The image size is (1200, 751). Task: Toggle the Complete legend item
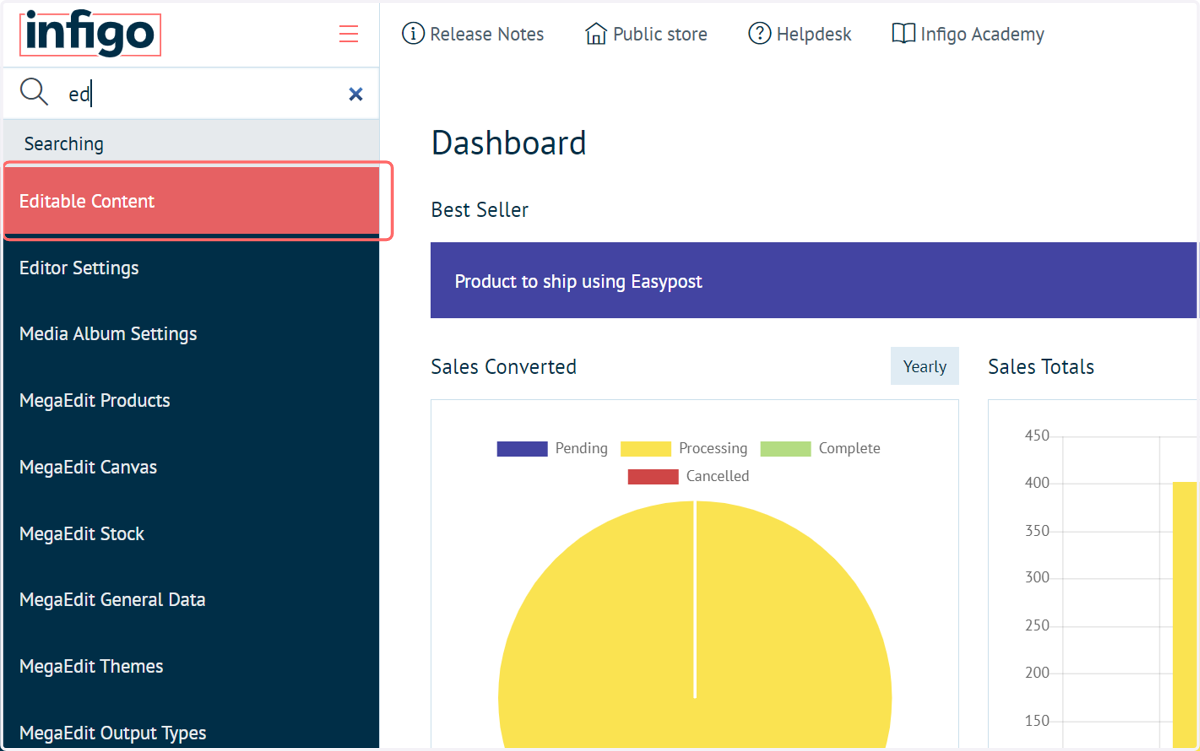(x=821, y=448)
